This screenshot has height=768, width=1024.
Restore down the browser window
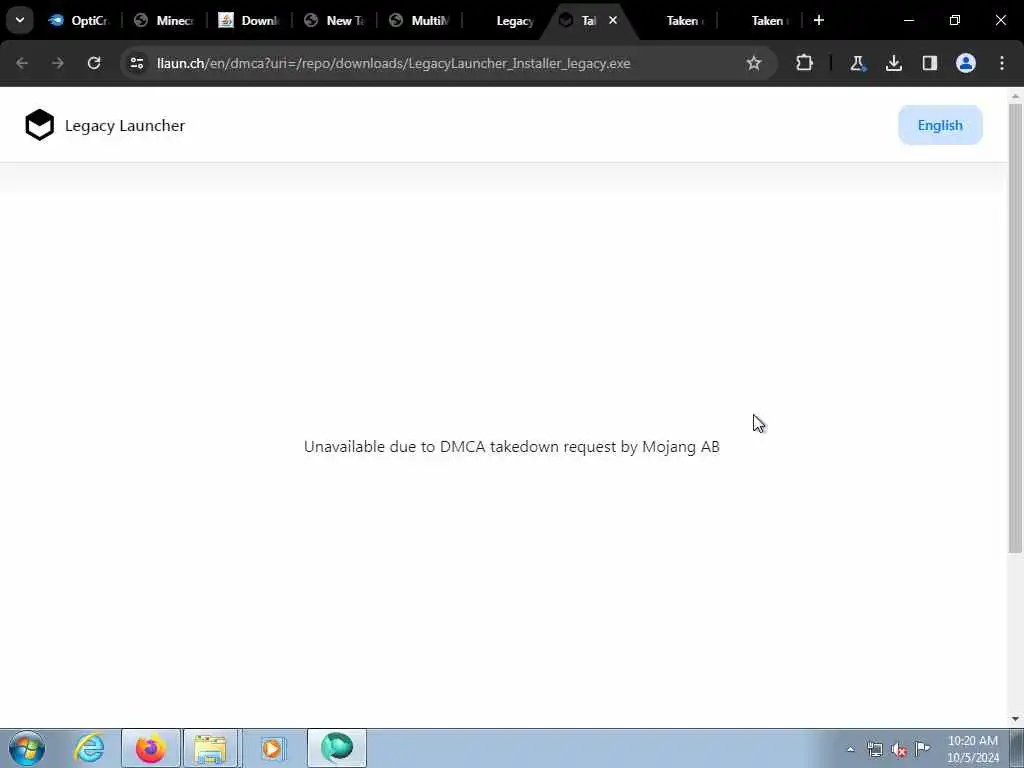tap(955, 20)
